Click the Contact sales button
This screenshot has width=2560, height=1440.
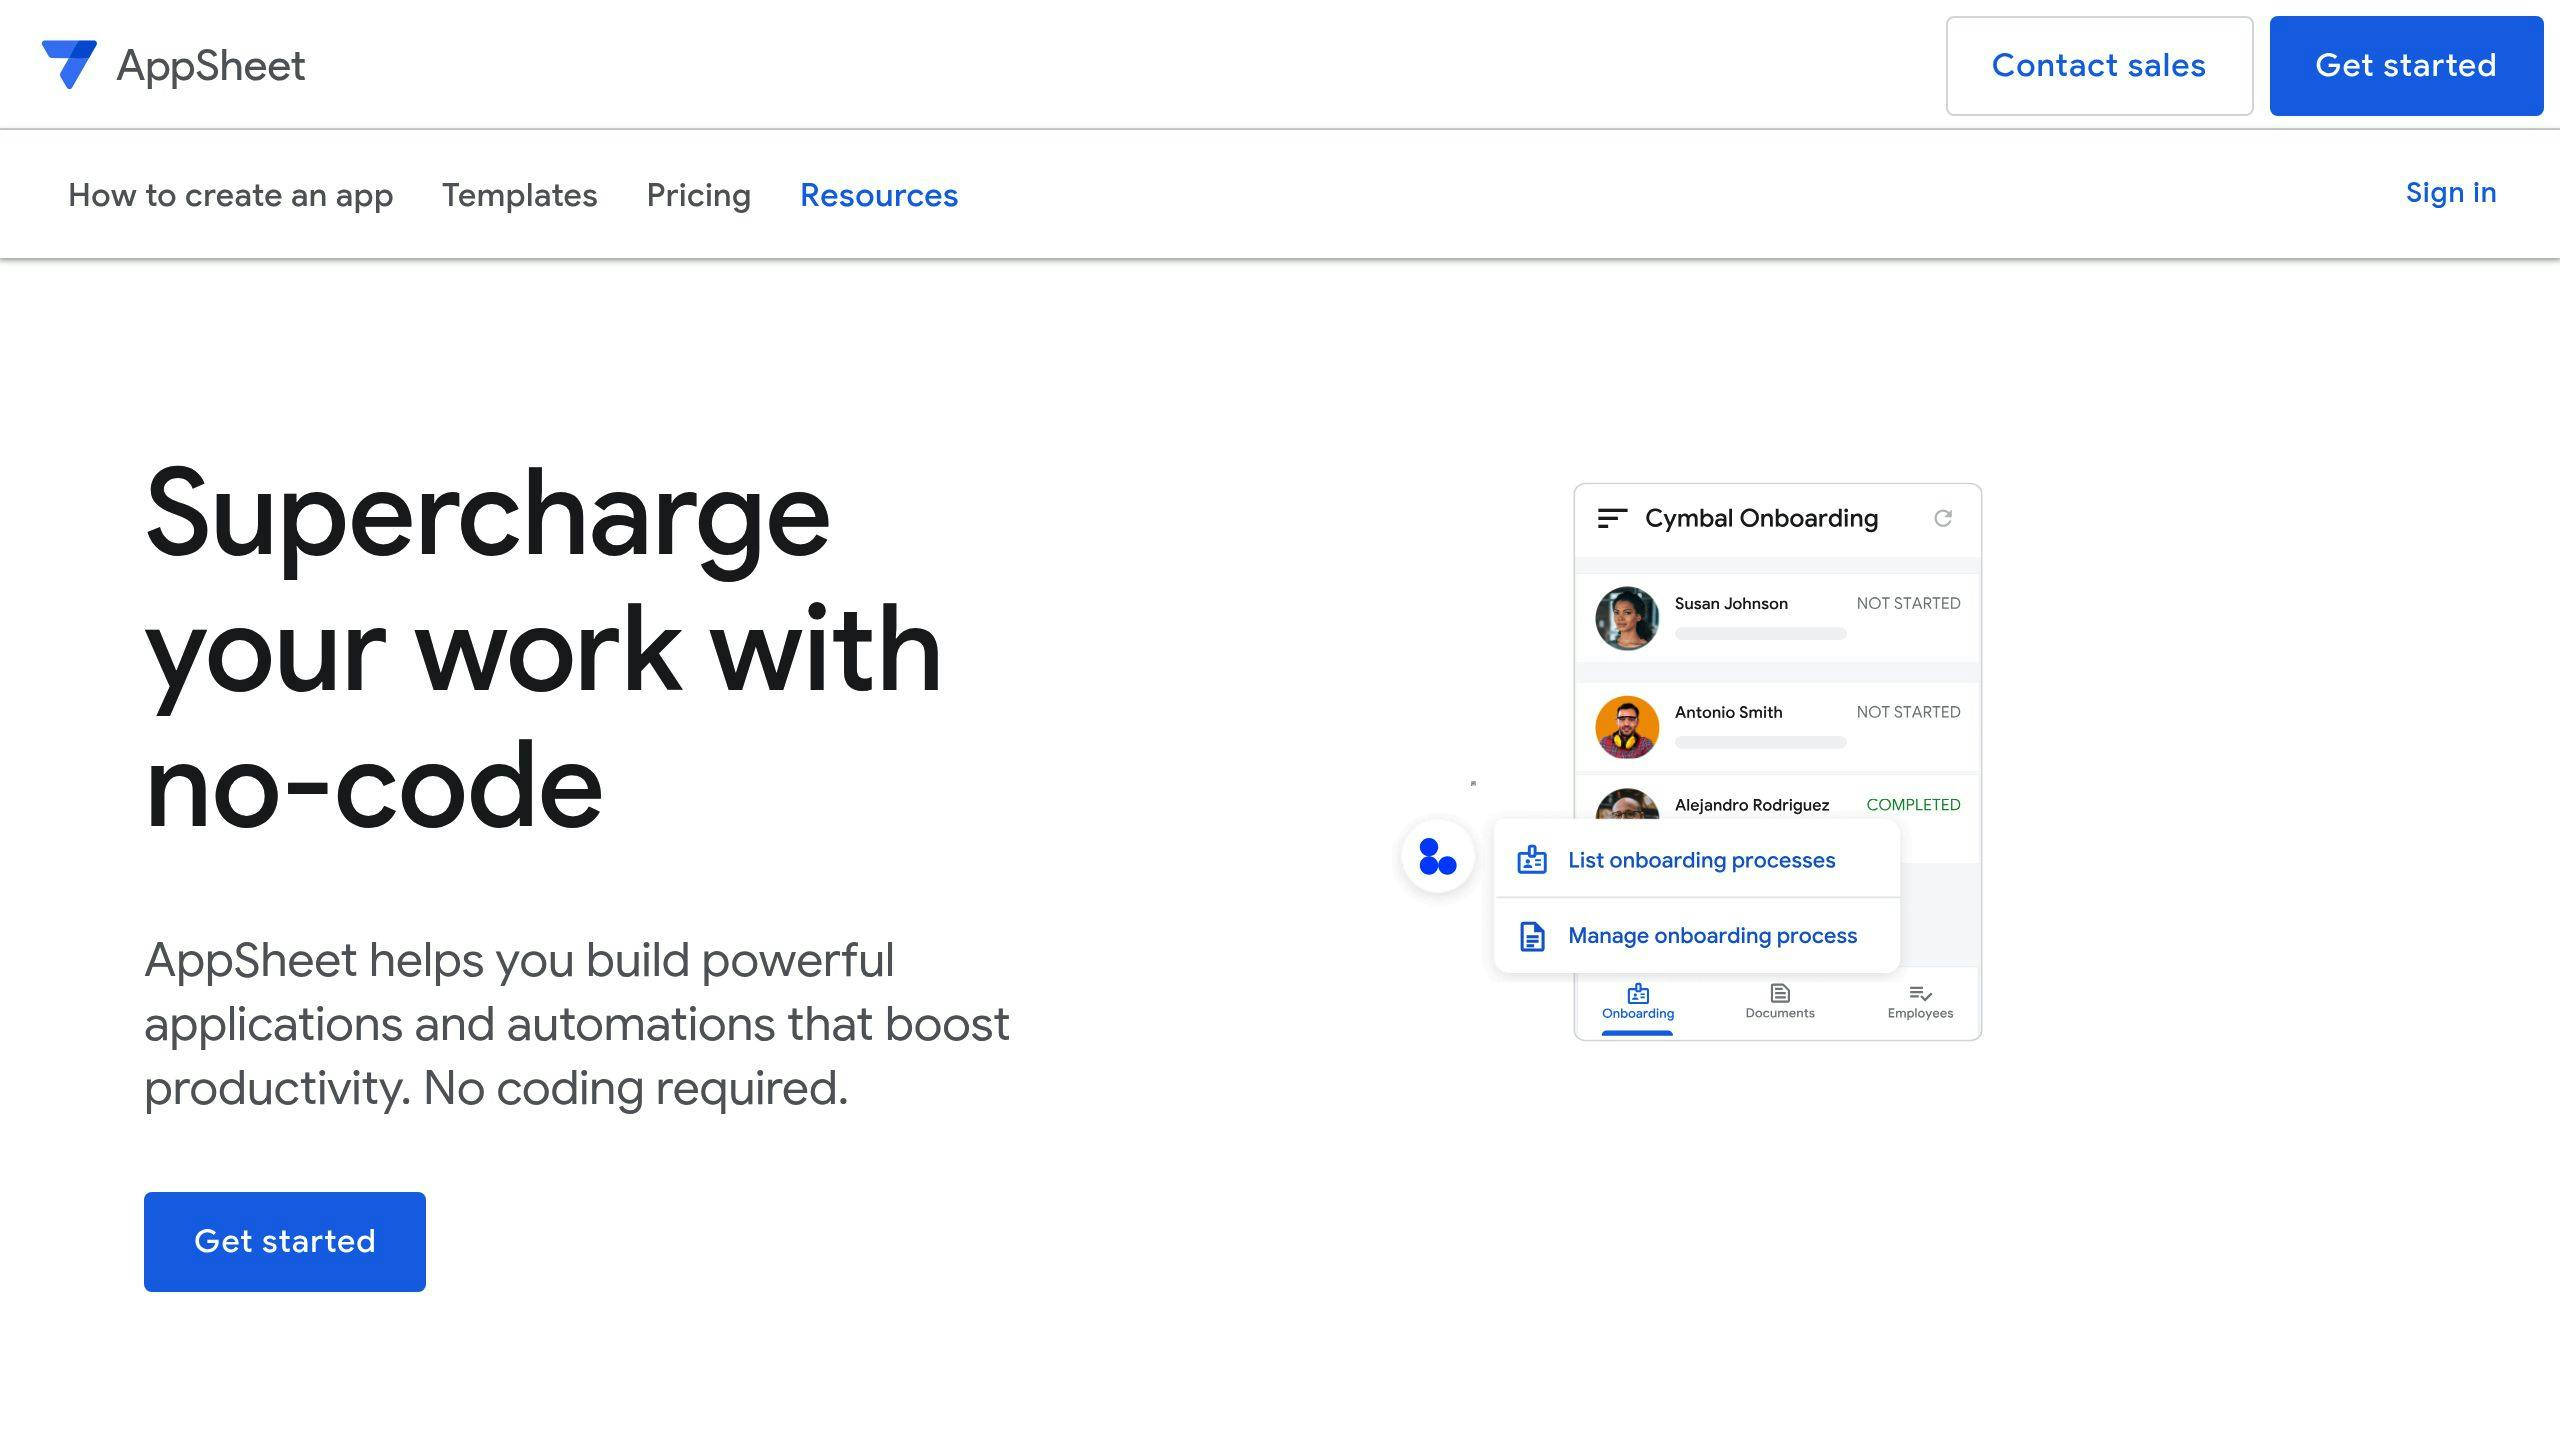[2098, 66]
